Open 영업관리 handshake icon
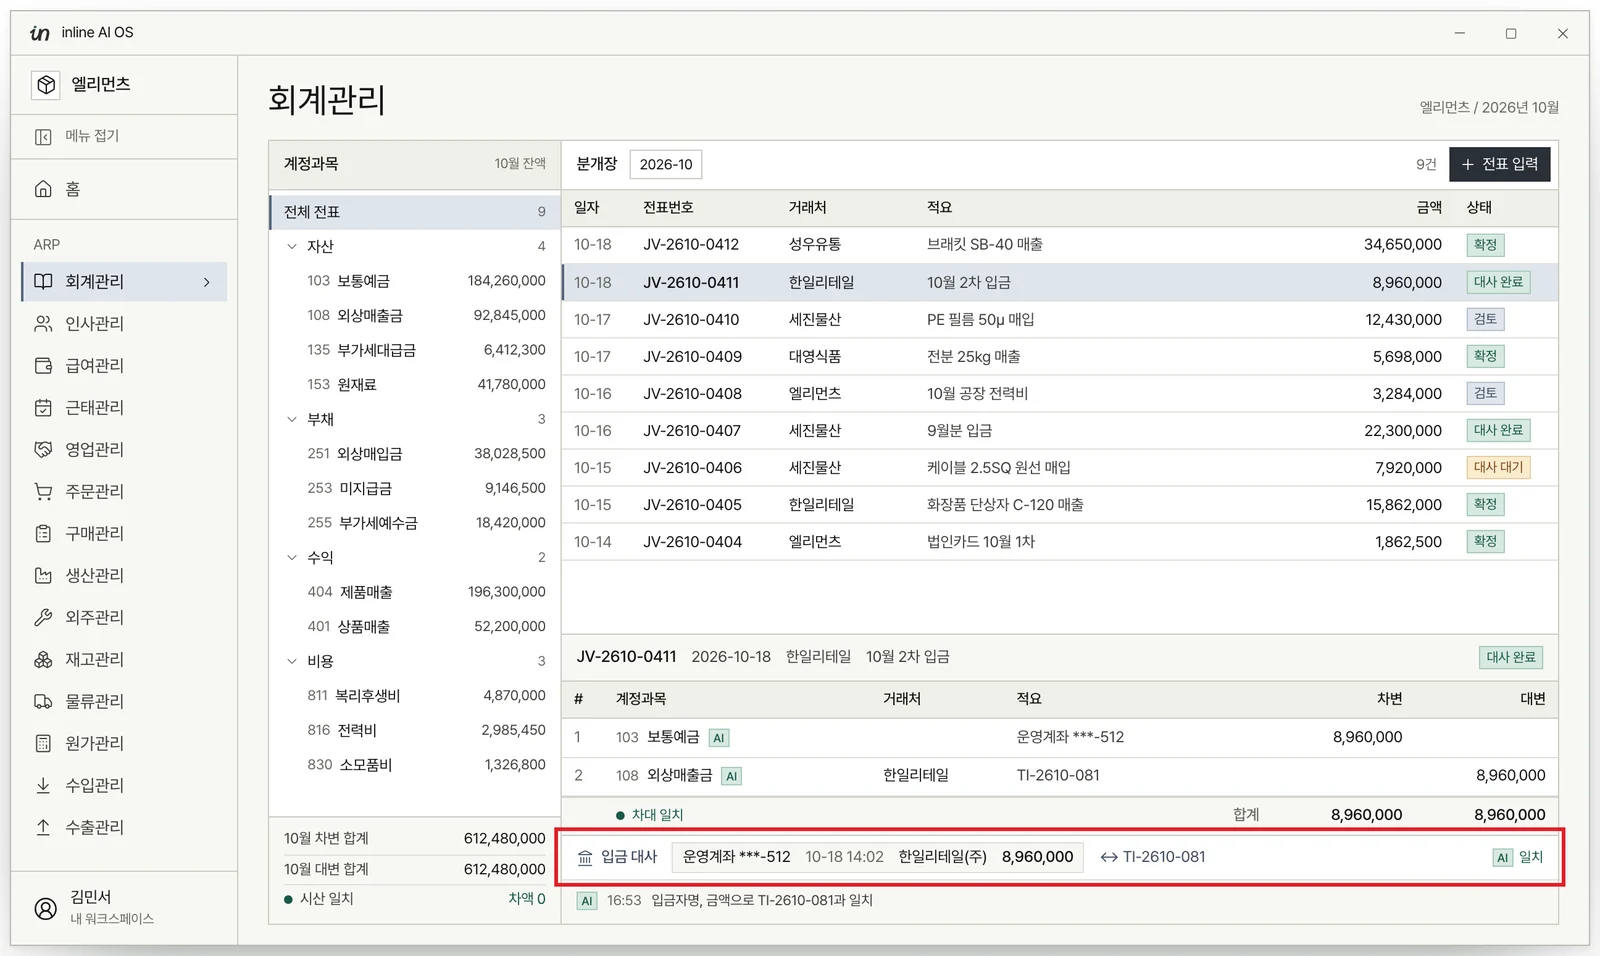Image resolution: width=1600 pixels, height=956 pixels. click(43, 450)
